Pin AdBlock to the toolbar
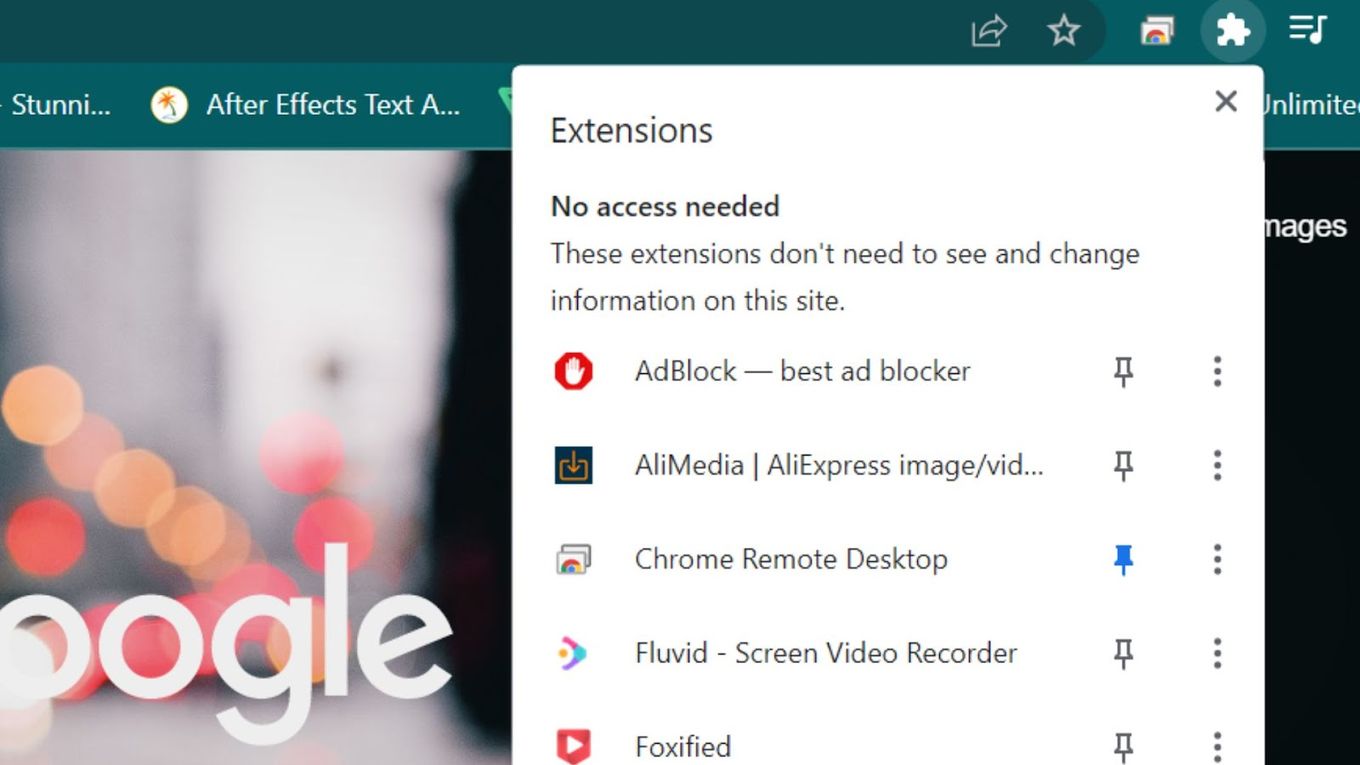This screenshot has height=765, width=1360. click(1123, 372)
